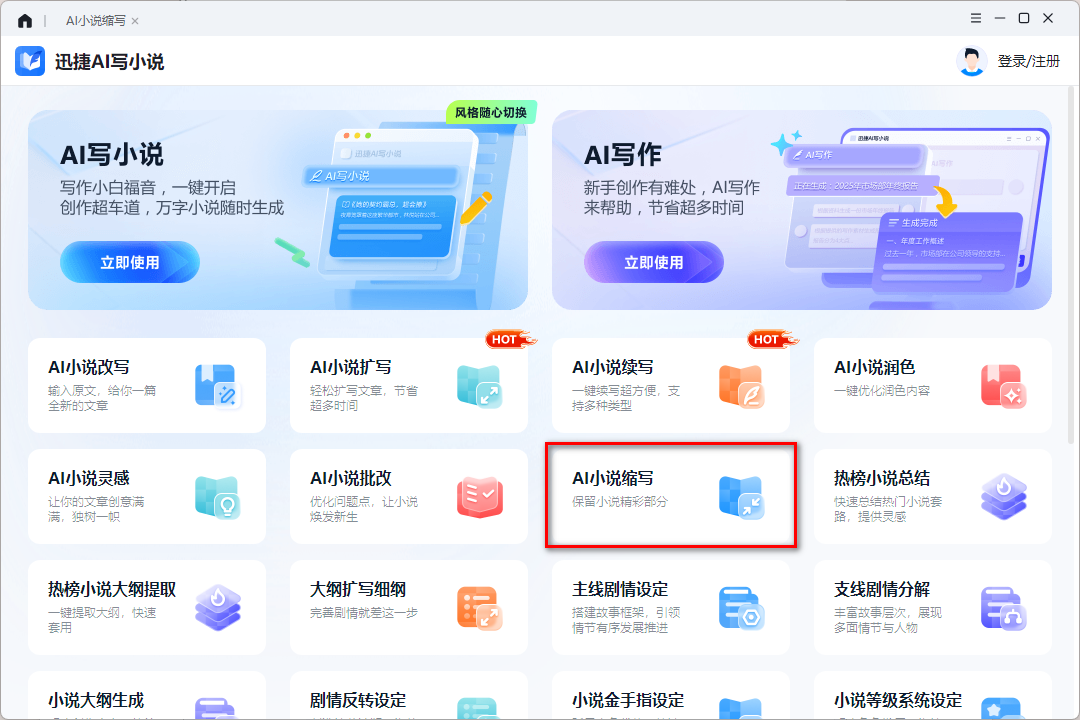Screen dimensions: 1080x720
Task: Click the AI小说批改 checklist icon
Action: [x=479, y=497]
